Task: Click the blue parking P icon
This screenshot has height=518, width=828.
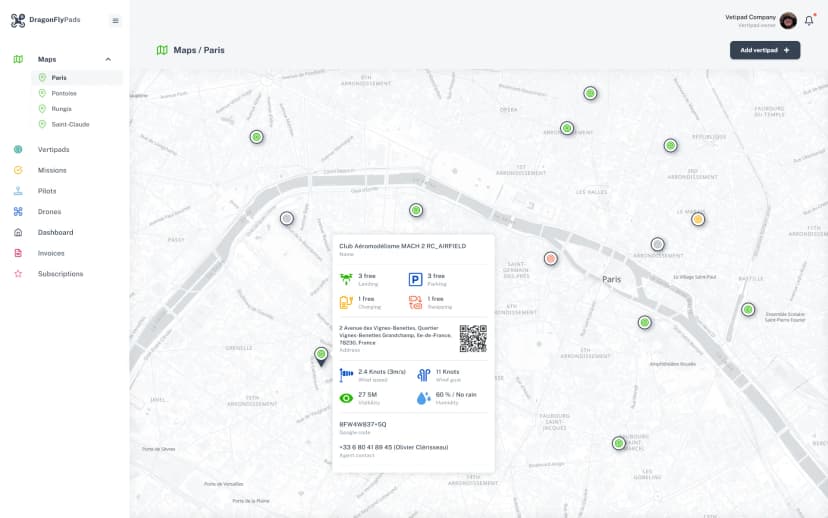Action: tap(416, 279)
